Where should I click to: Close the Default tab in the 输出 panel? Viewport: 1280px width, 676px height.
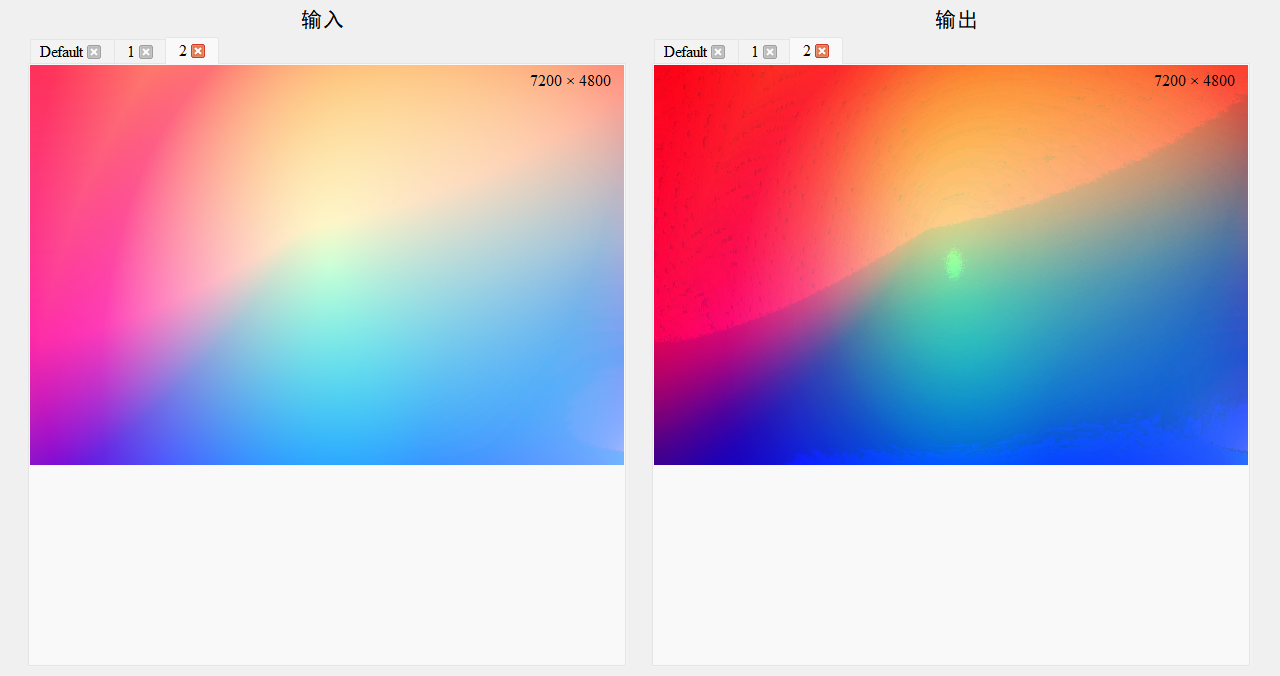(718, 52)
